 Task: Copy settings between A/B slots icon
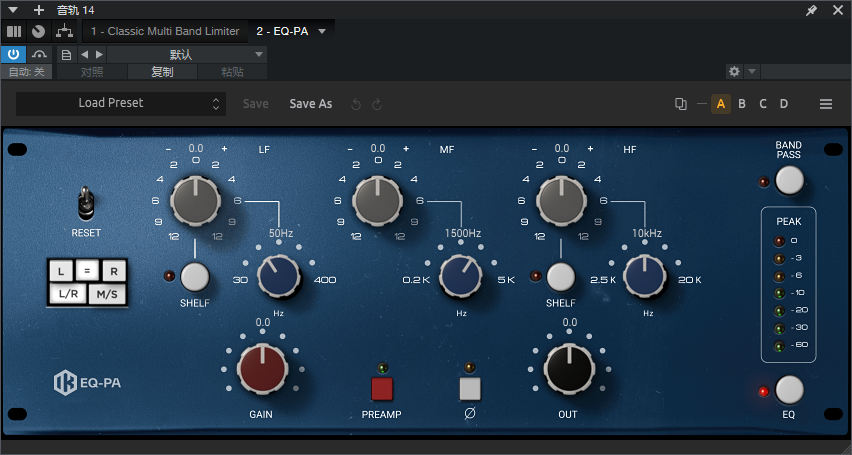tap(680, 104)
